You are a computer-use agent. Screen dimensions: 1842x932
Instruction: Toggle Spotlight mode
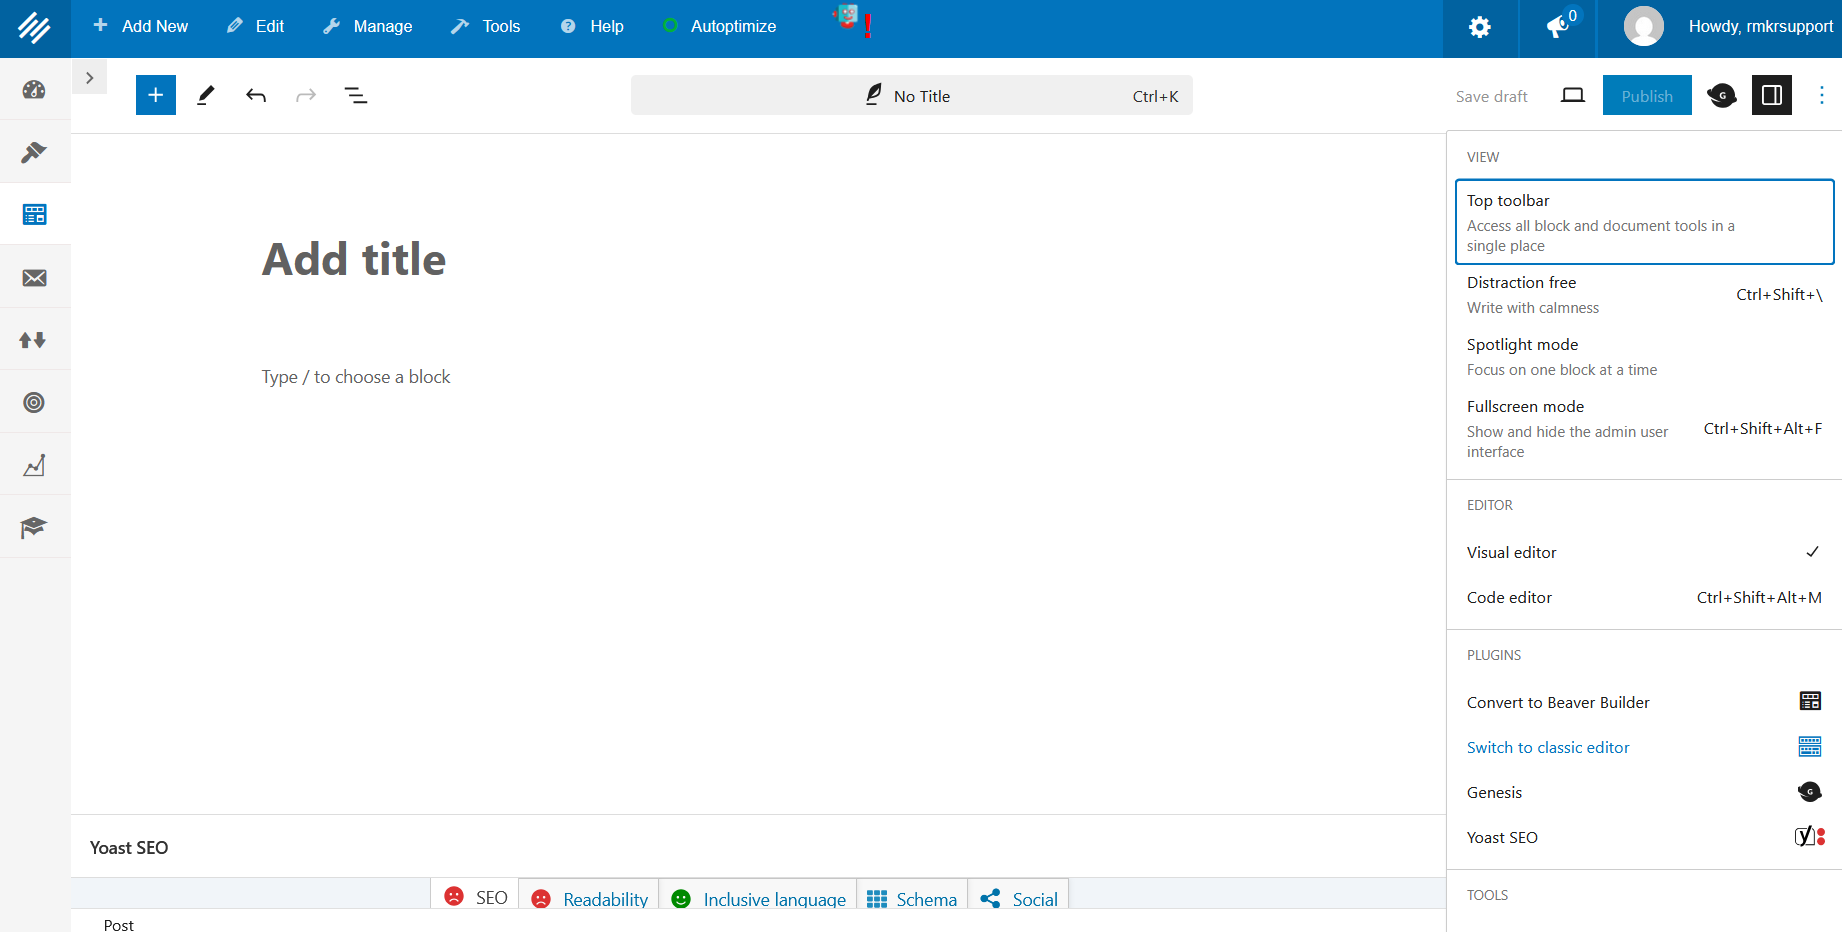coord(1644,356)
